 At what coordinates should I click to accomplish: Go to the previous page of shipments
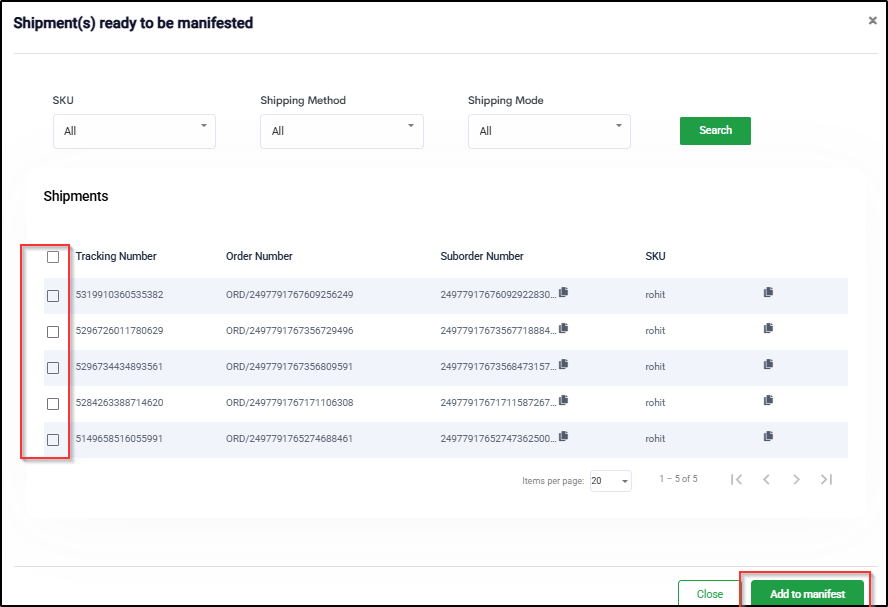click(766, 480)
